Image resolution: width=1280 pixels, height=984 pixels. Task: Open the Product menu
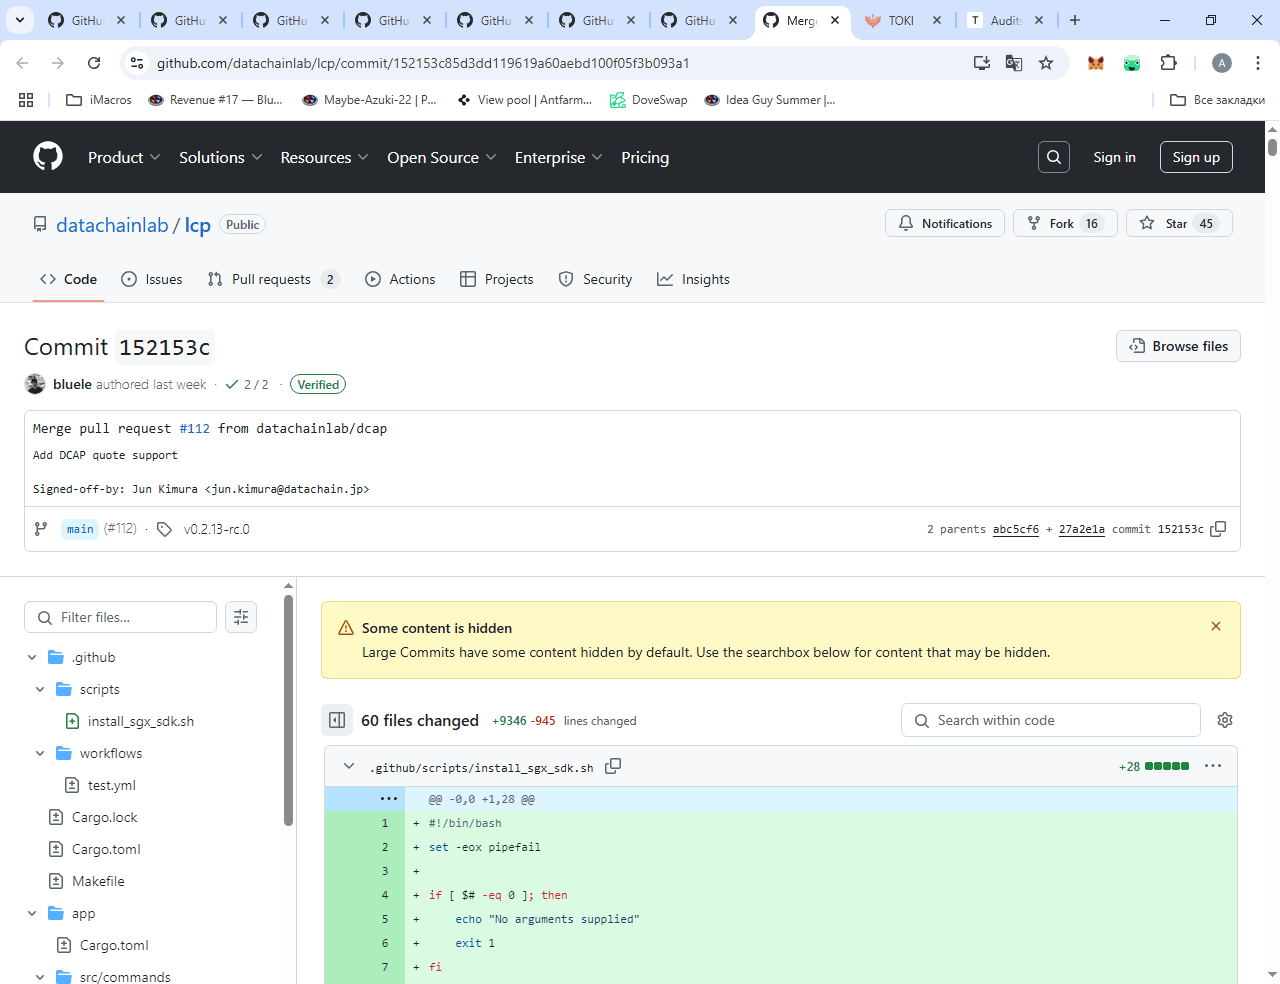pos(124,157)
